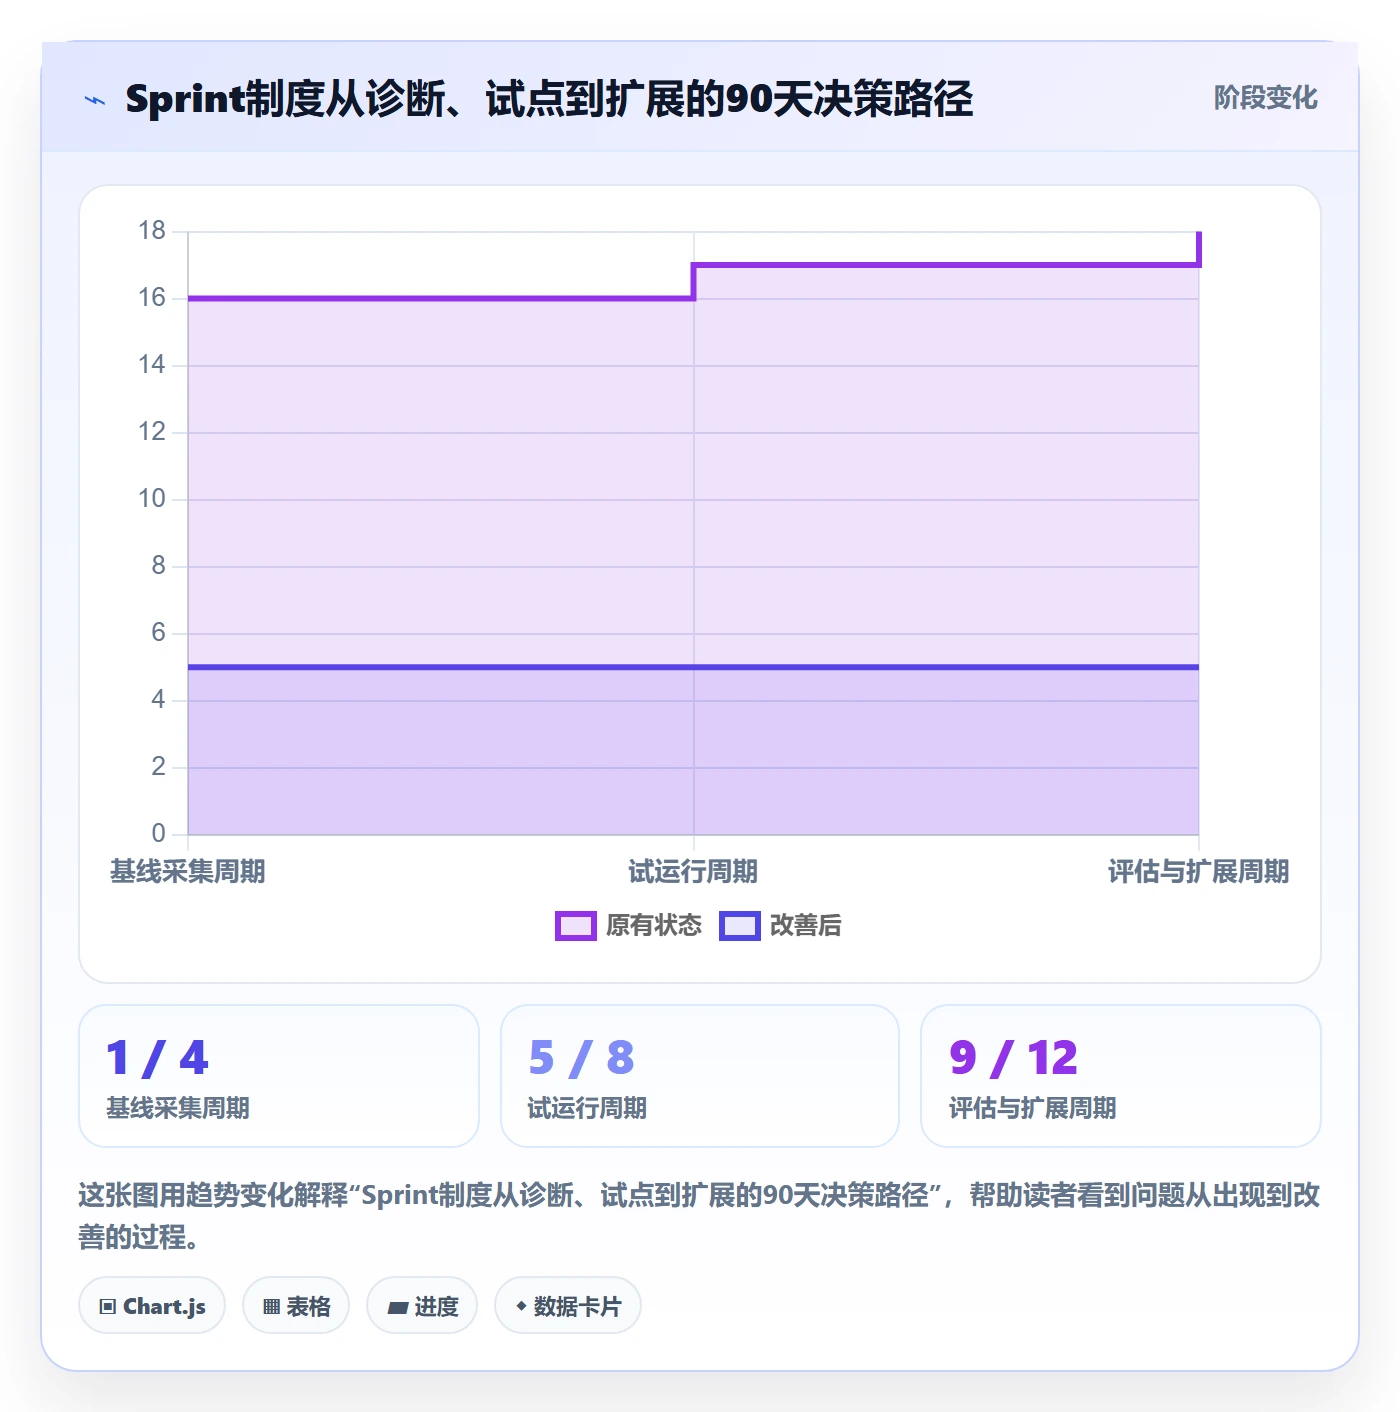Click the 1 / 4 基线采集周期 card
Image resolution: width=1400 pixels, height=1412 pixels.
click(x=279, y=1076)
